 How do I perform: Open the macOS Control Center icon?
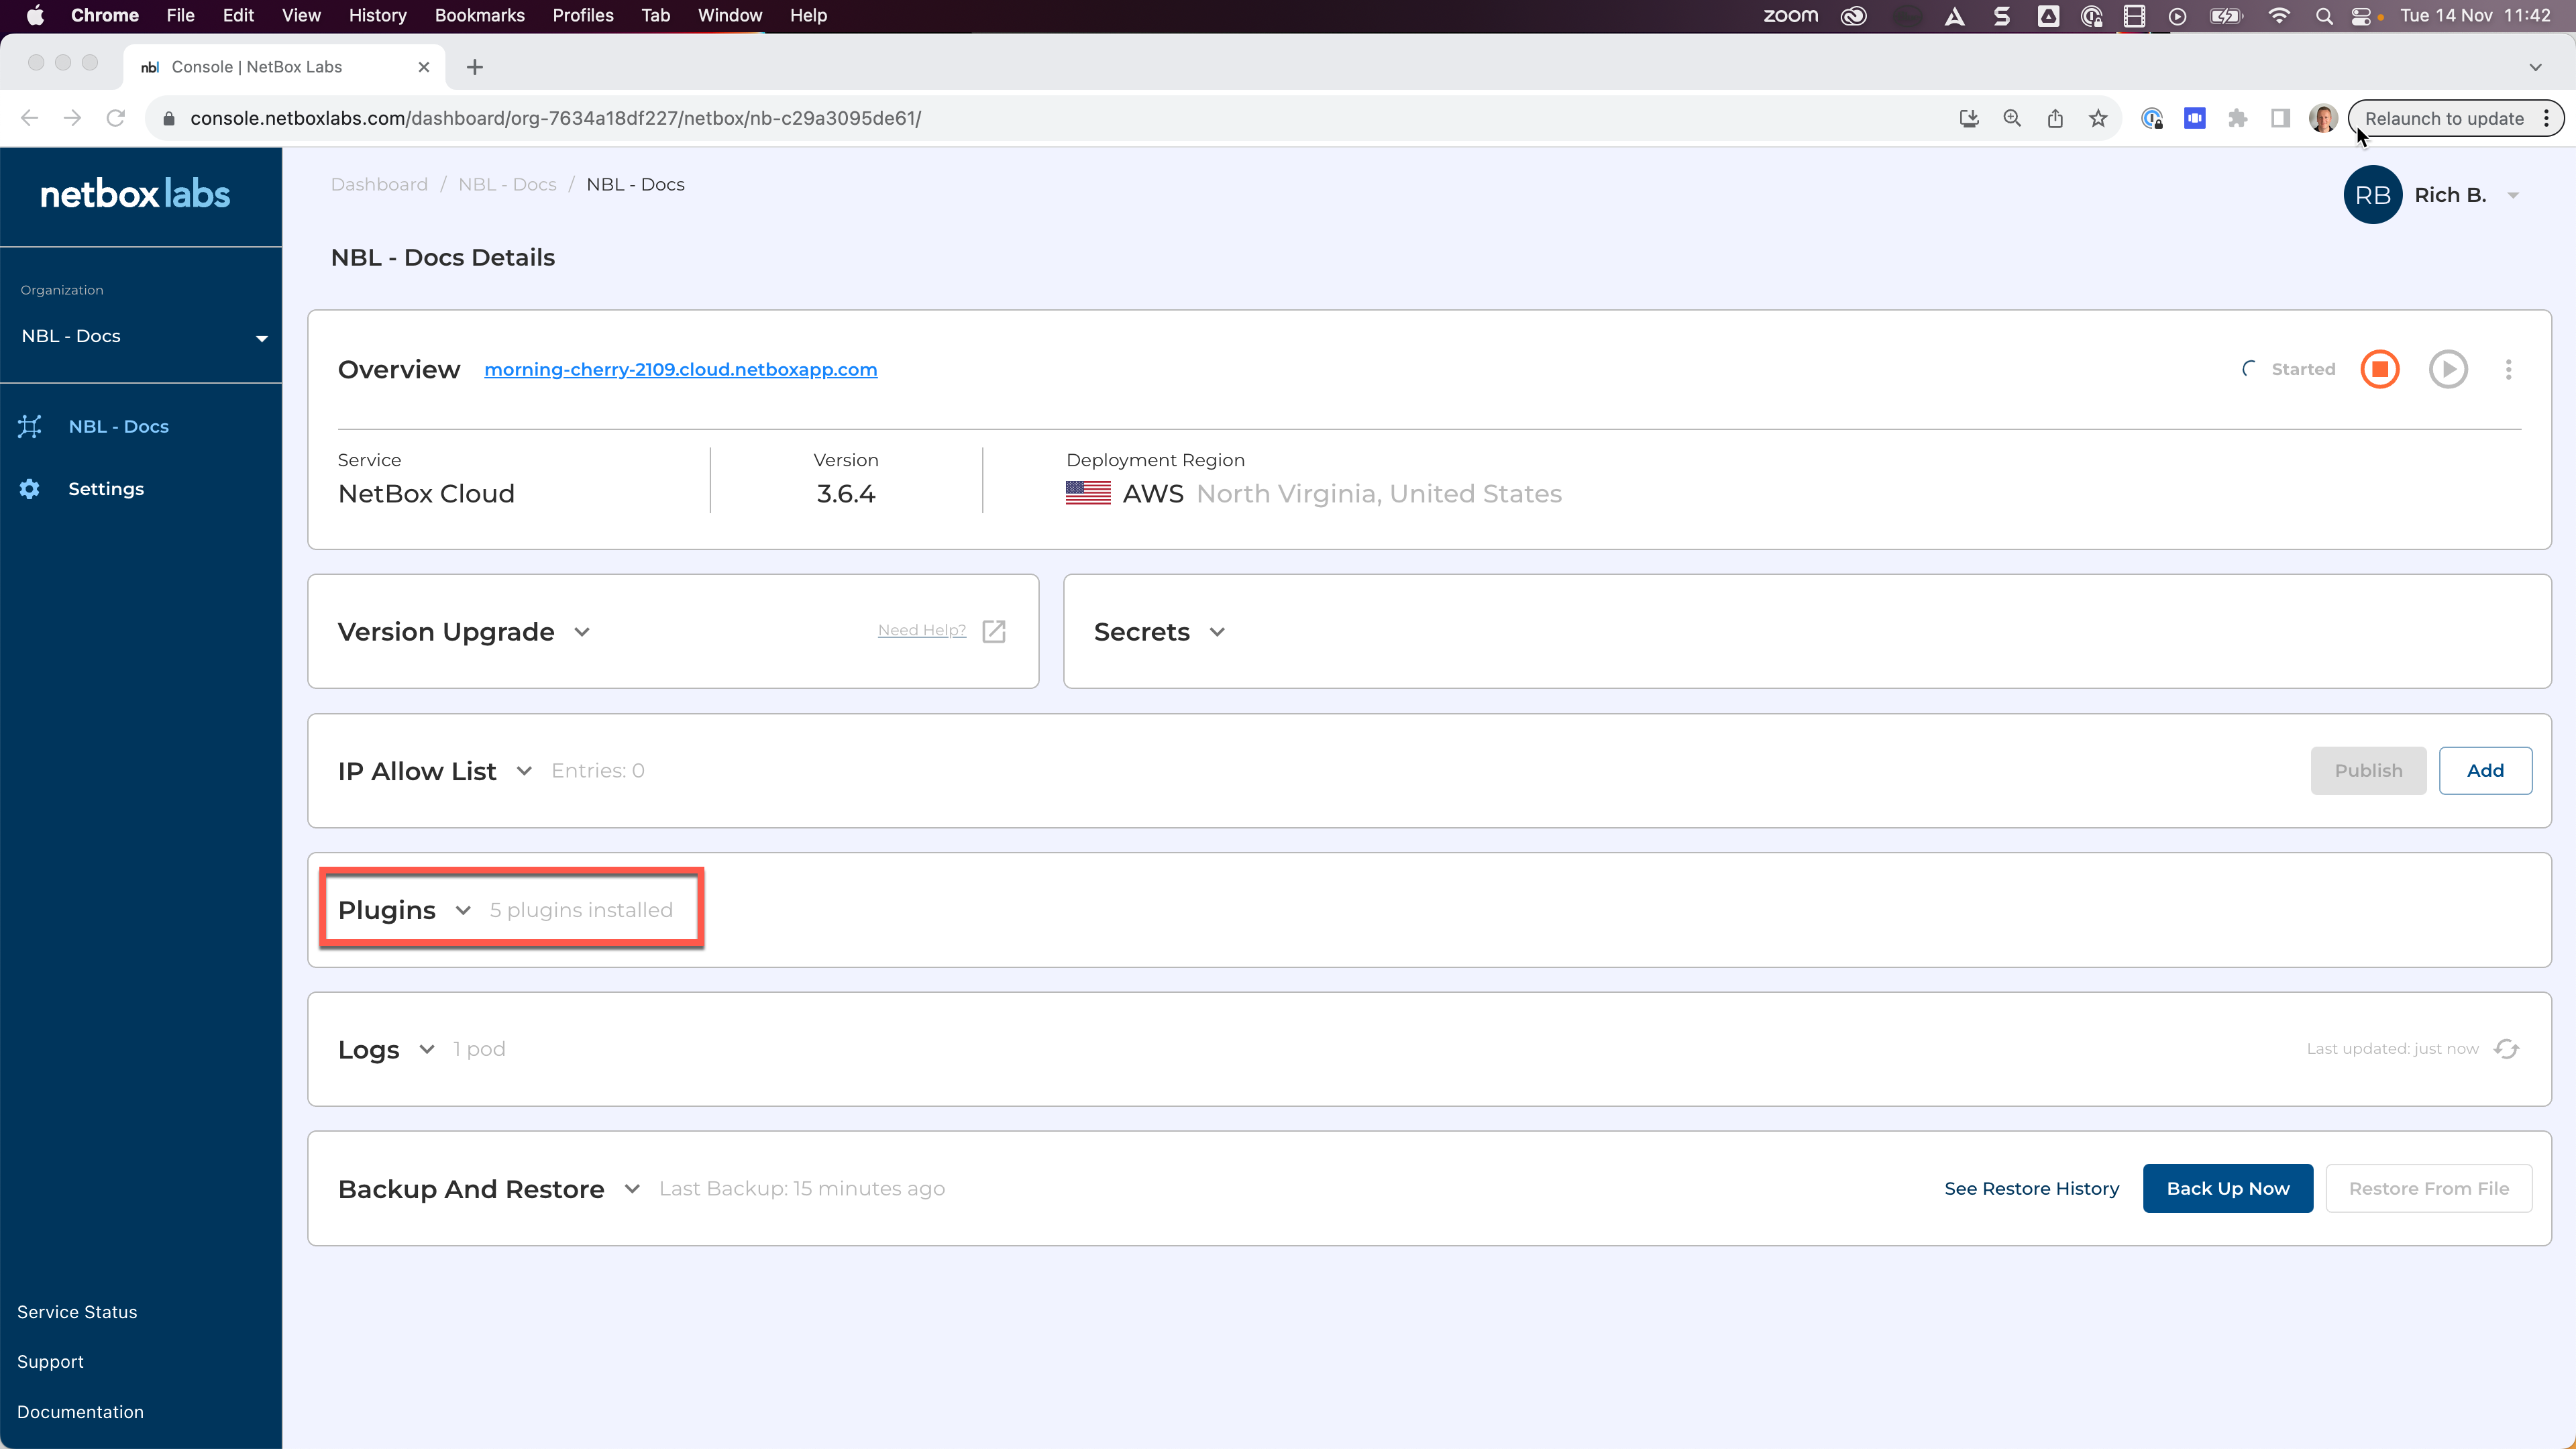[2362, 16]
